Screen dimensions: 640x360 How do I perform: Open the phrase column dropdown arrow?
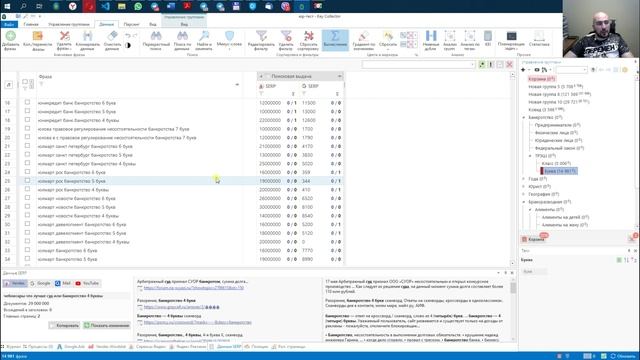237,84
